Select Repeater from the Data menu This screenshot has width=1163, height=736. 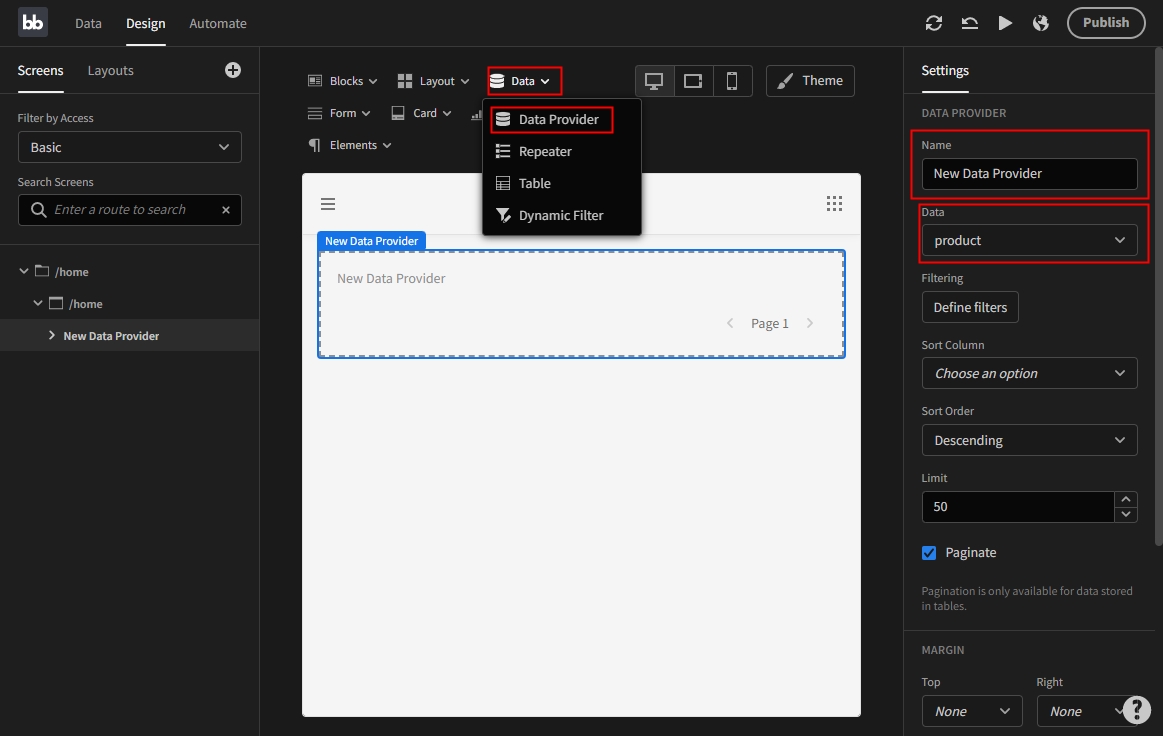pos(545,152)
